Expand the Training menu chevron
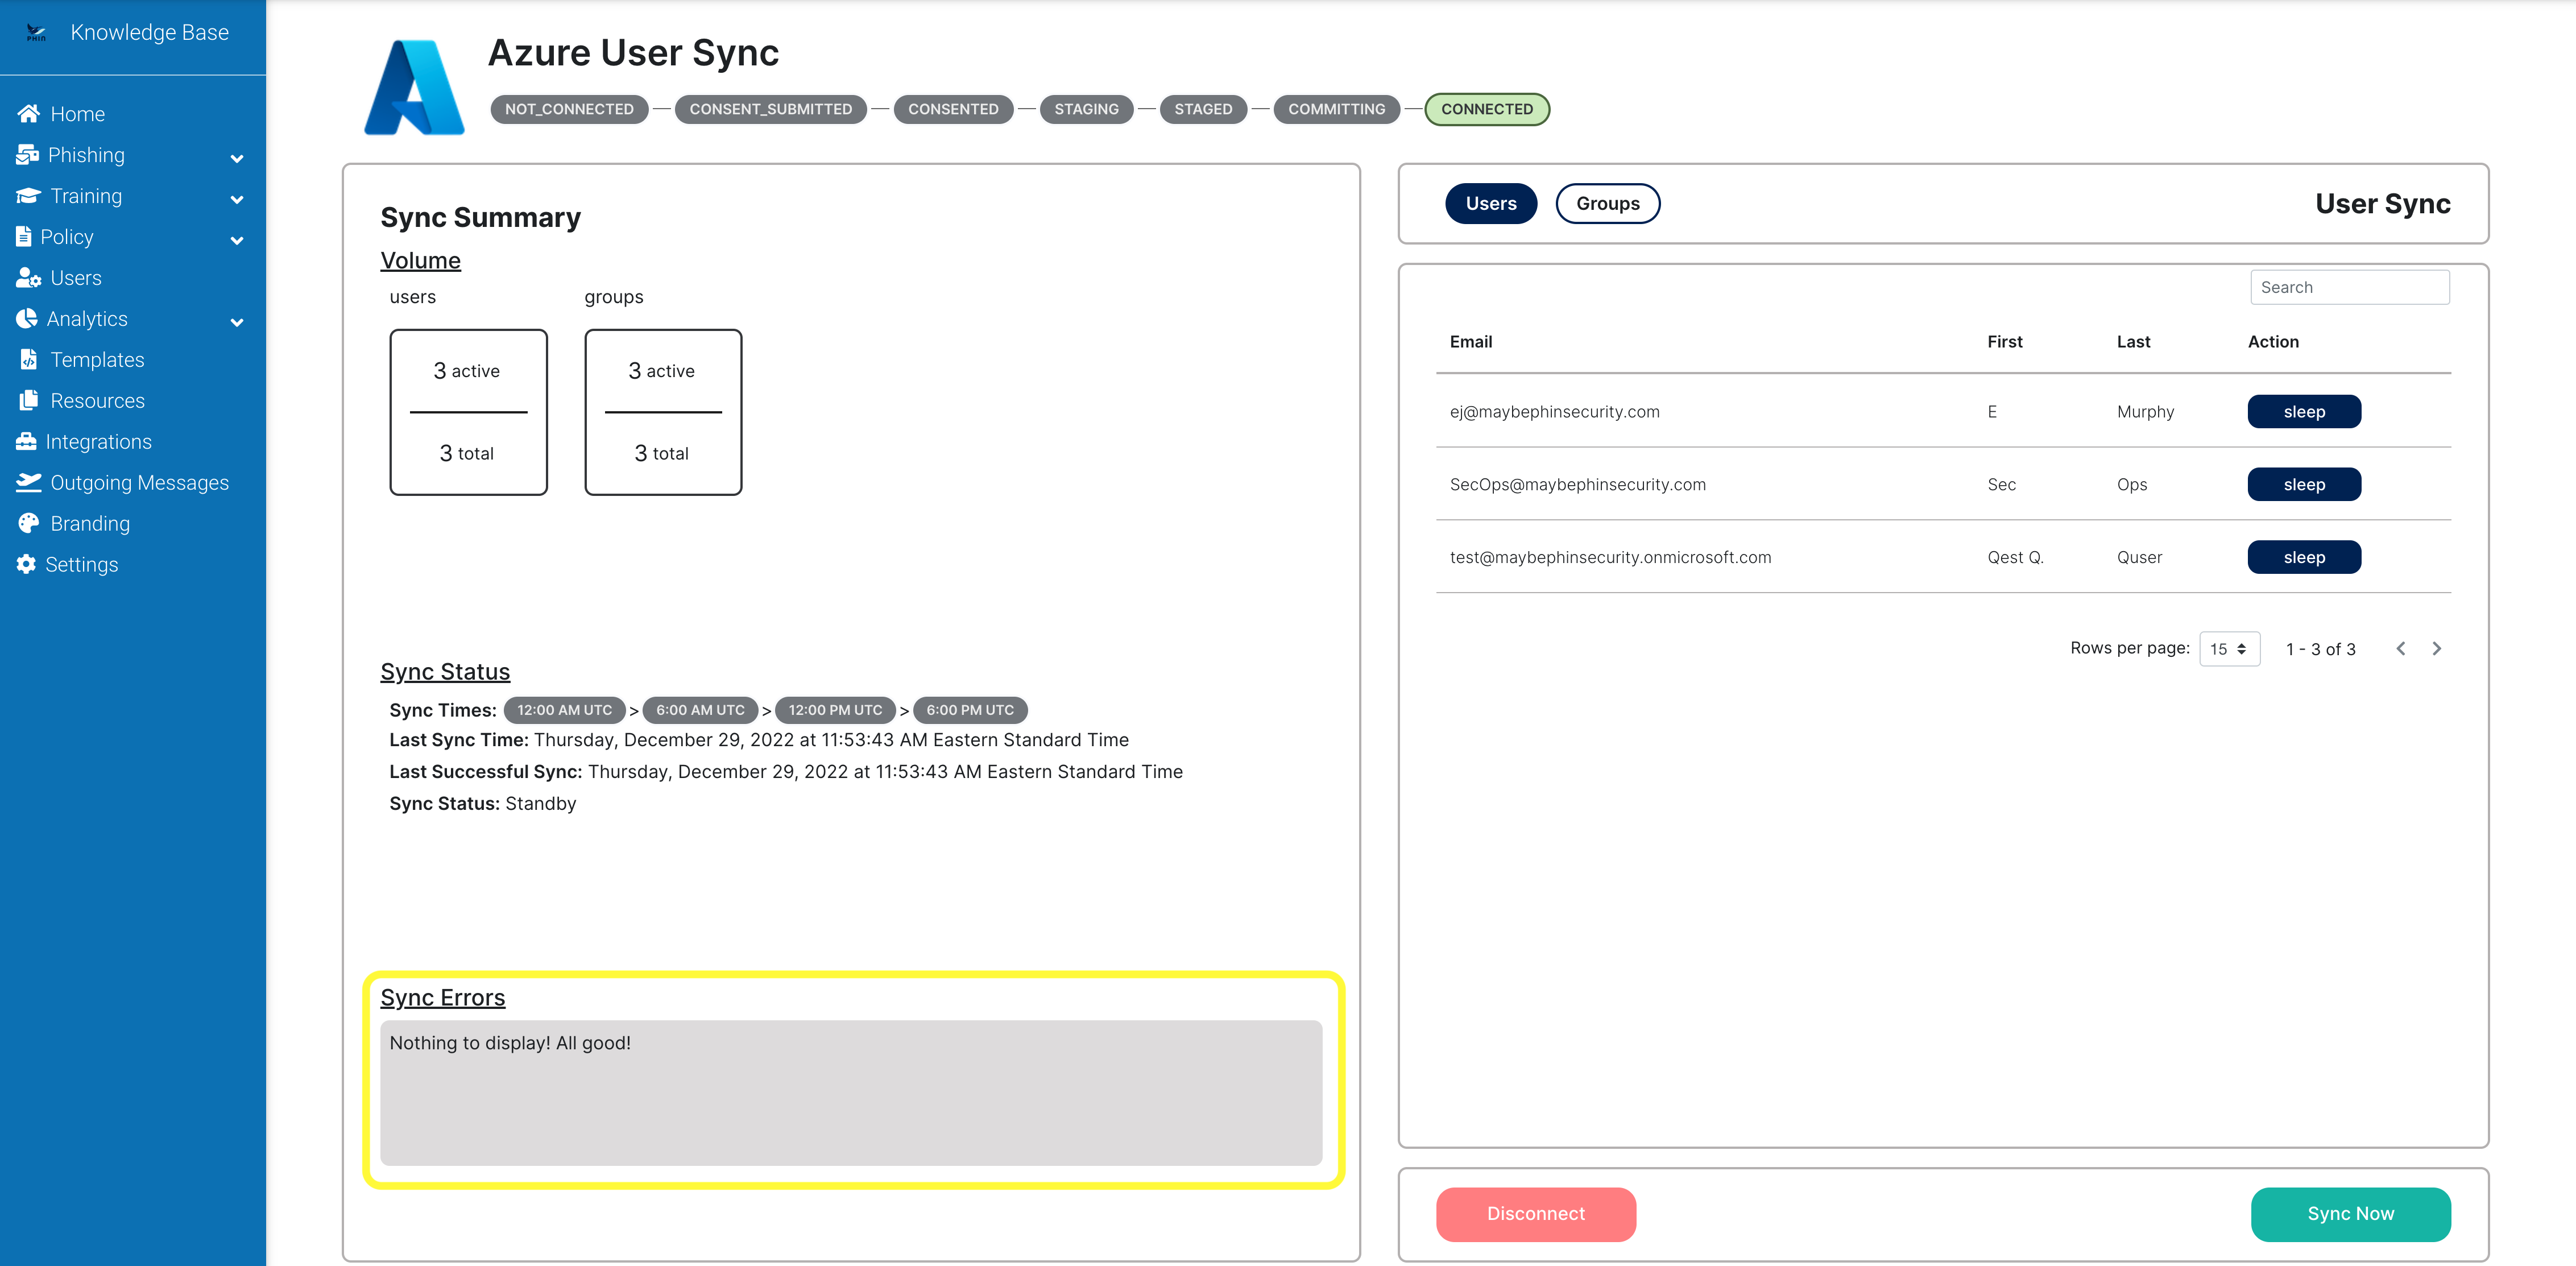 point(237,199)
